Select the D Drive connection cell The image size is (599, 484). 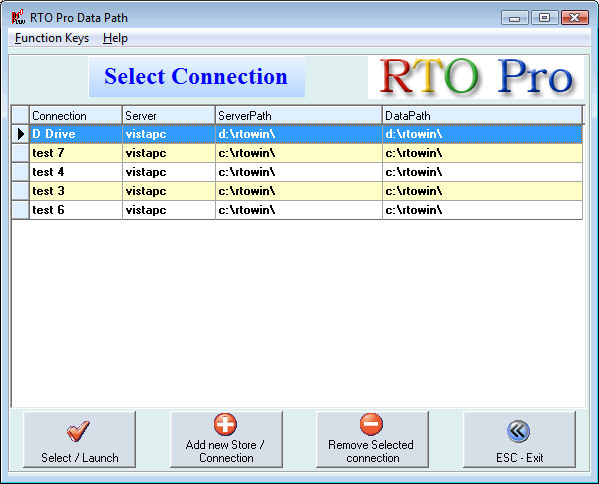click(76, 134)
